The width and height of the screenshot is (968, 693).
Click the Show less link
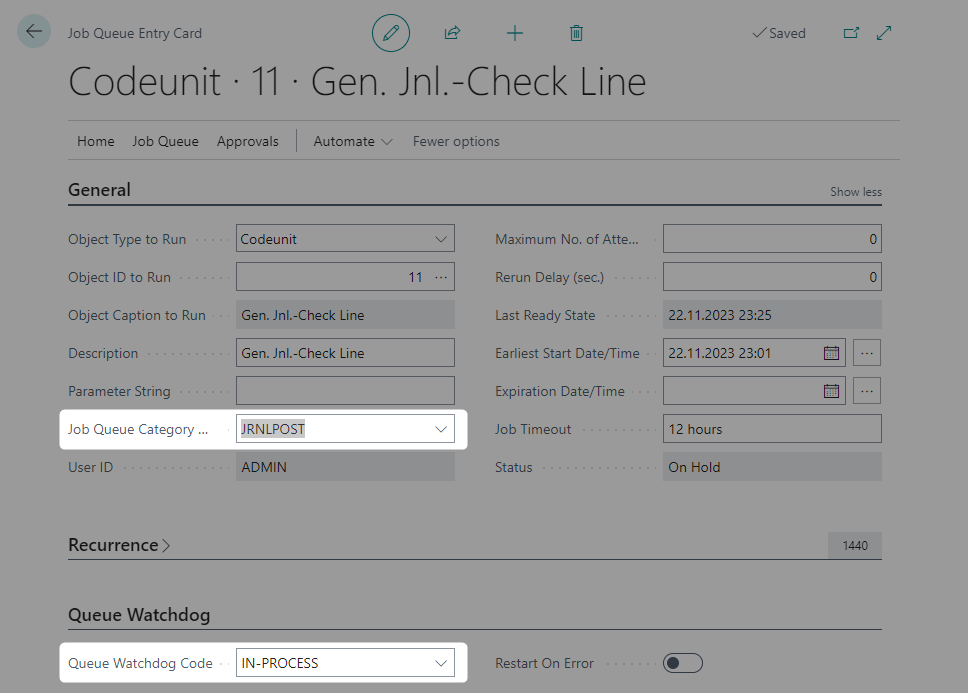[x=855, y=191]
